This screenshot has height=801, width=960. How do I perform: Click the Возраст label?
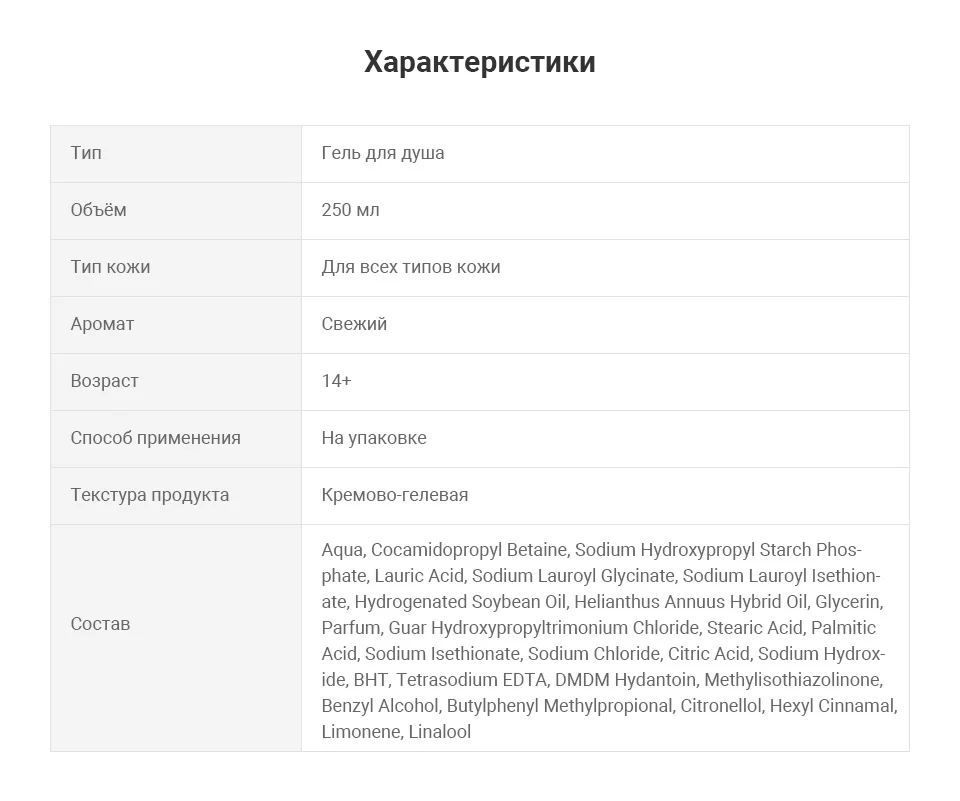[104, 381]
